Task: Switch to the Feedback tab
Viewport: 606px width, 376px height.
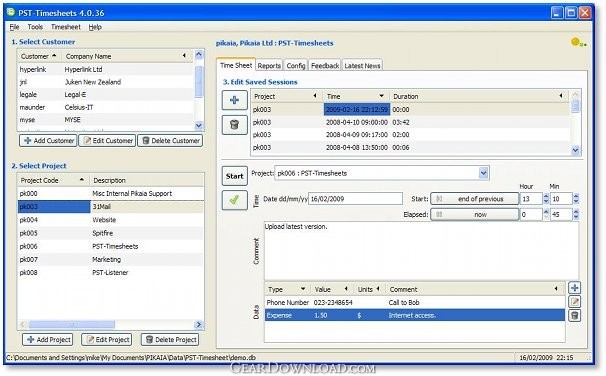Action: point(325,66)
